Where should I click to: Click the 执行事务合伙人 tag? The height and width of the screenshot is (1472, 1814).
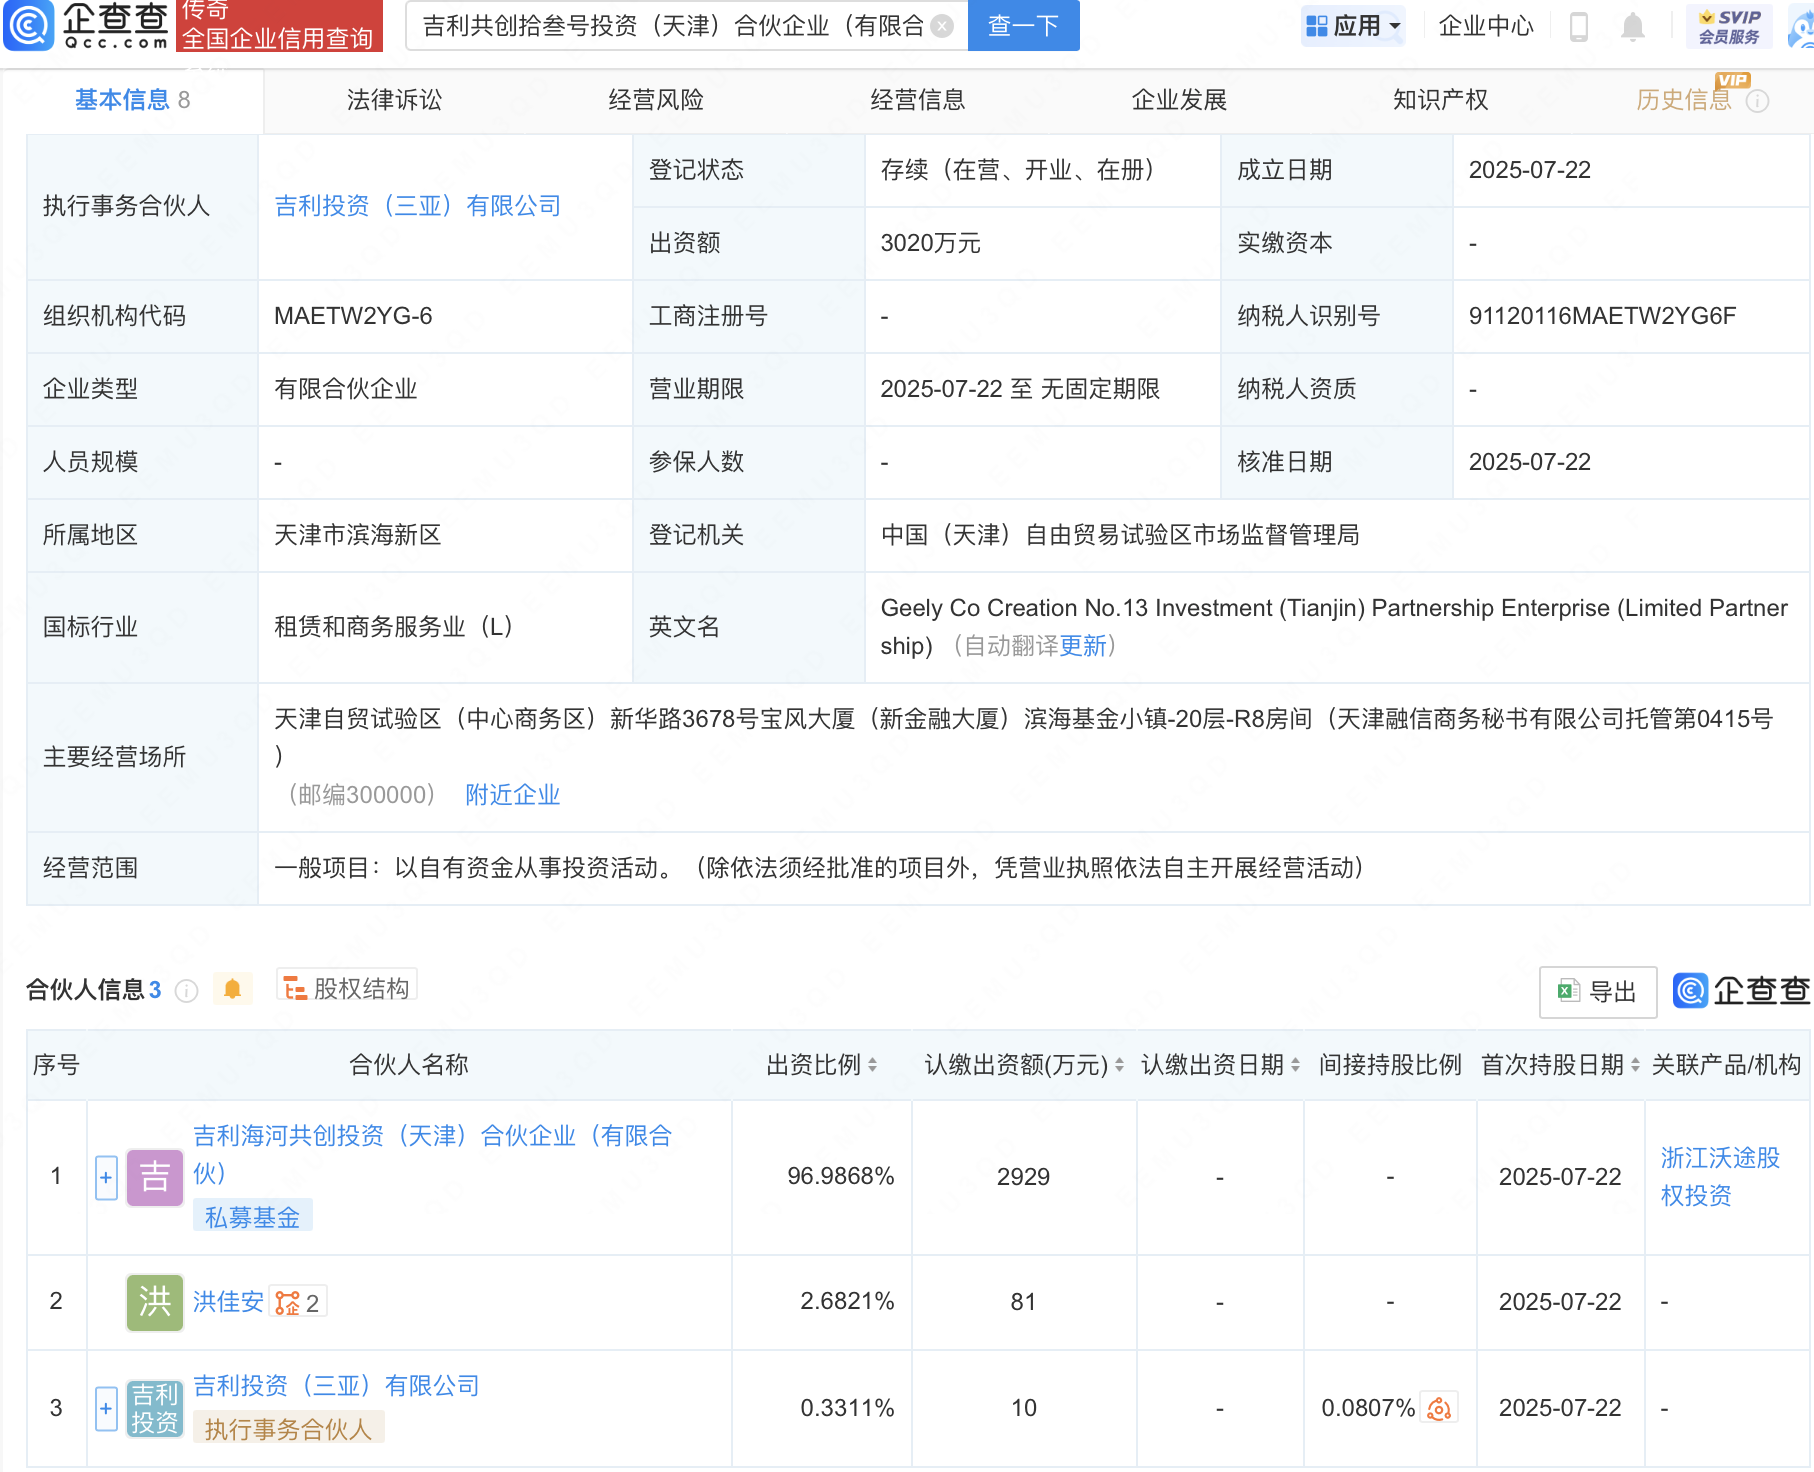[x=289, y=1429]
